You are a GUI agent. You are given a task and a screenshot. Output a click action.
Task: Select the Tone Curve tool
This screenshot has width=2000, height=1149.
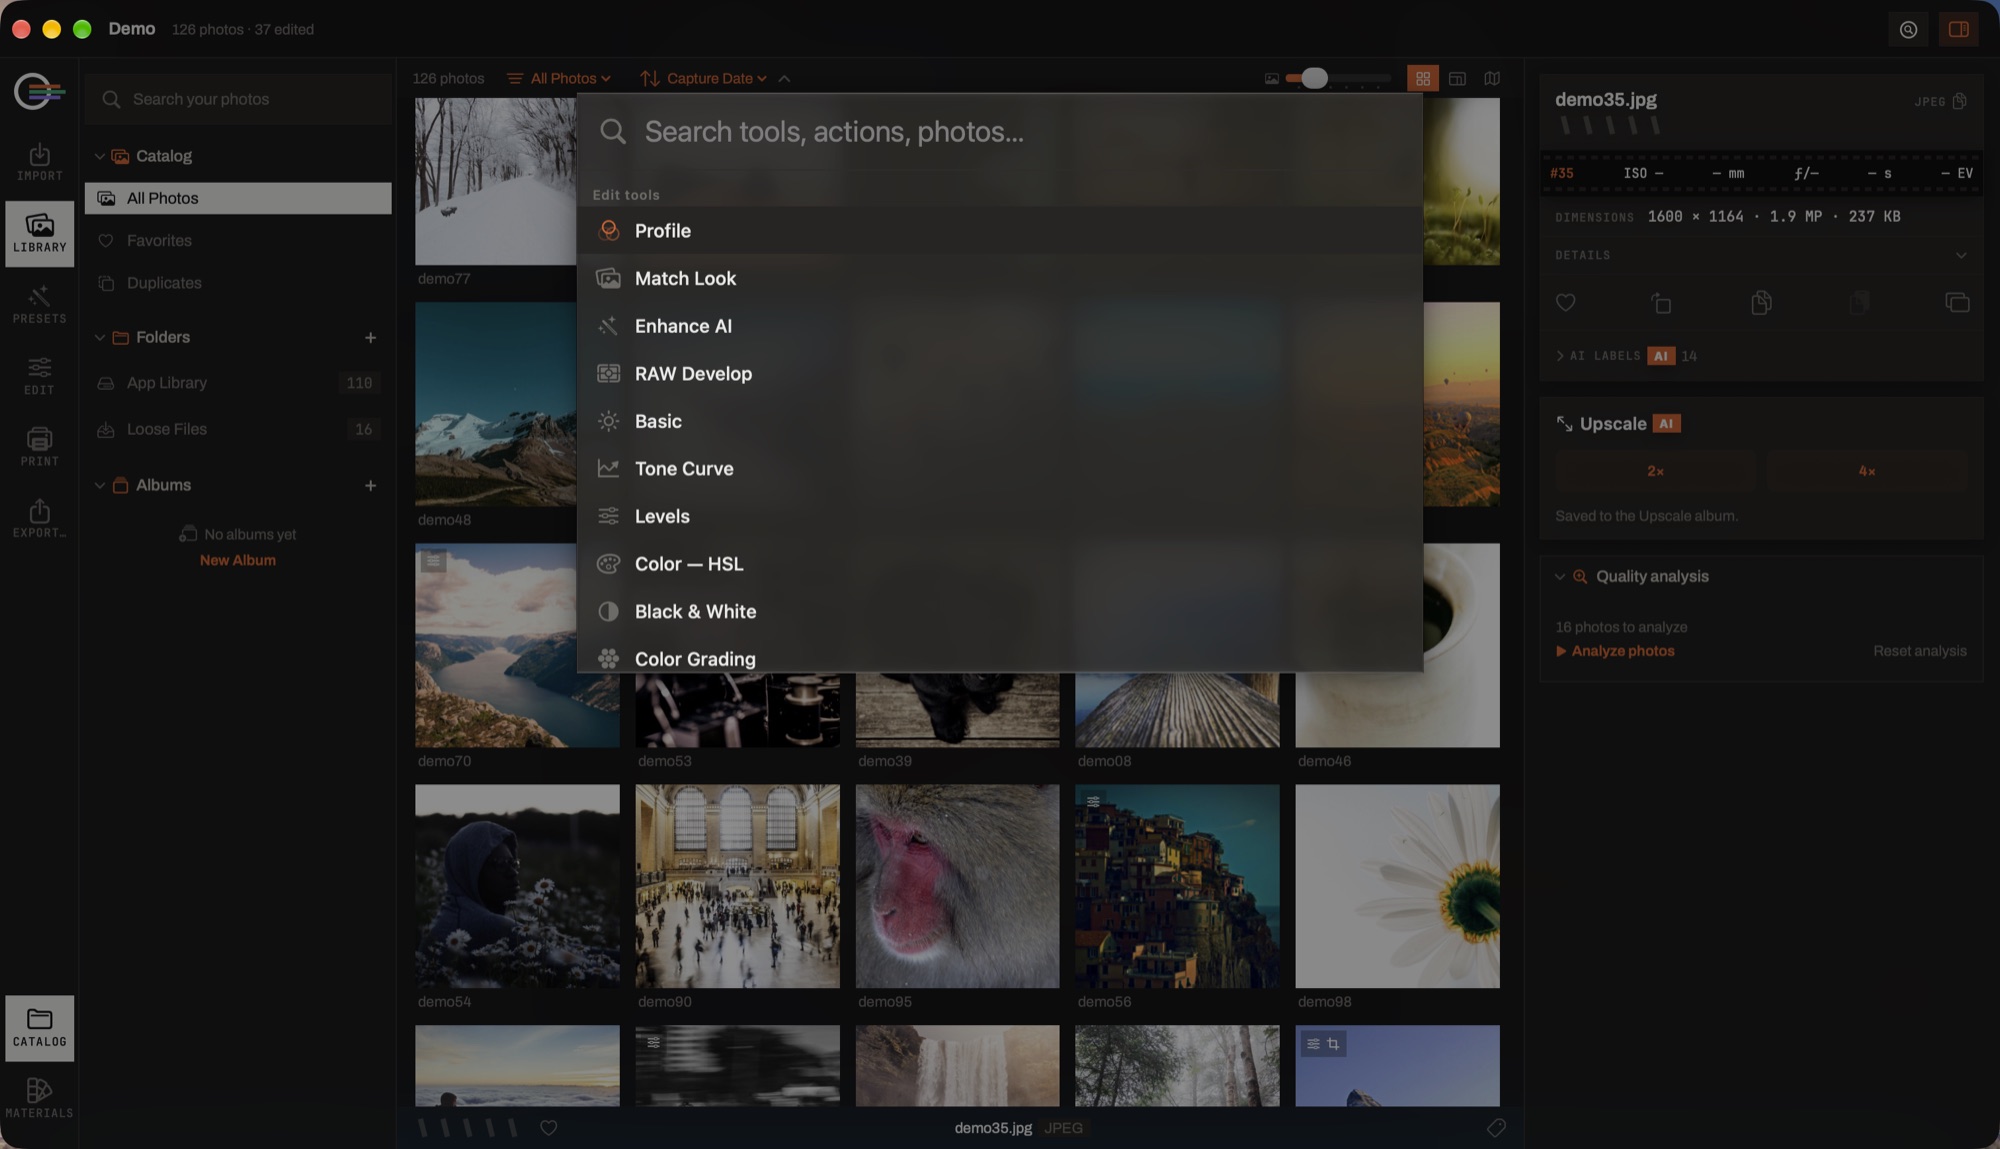1000,469
